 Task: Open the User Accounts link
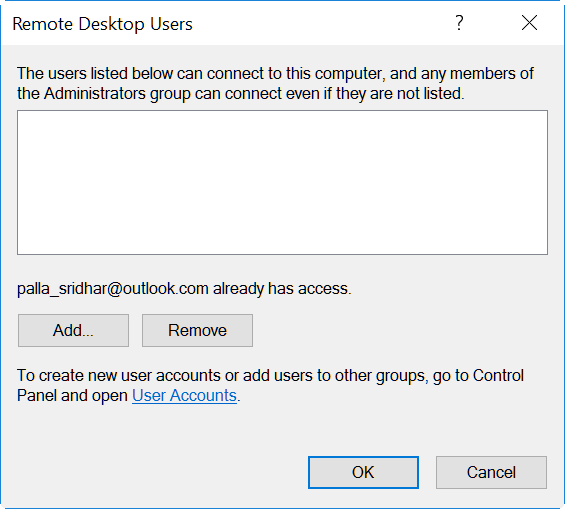click(184, 396)
